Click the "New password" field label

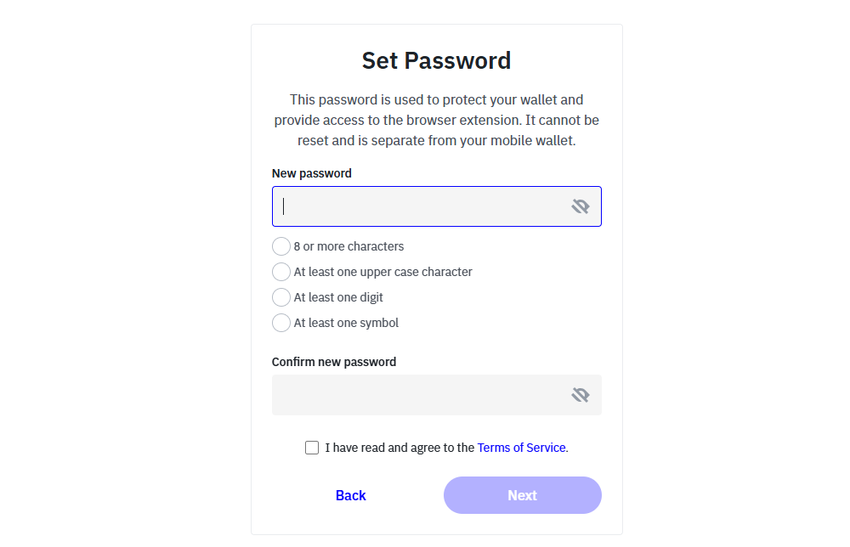(x=312, y=173)
